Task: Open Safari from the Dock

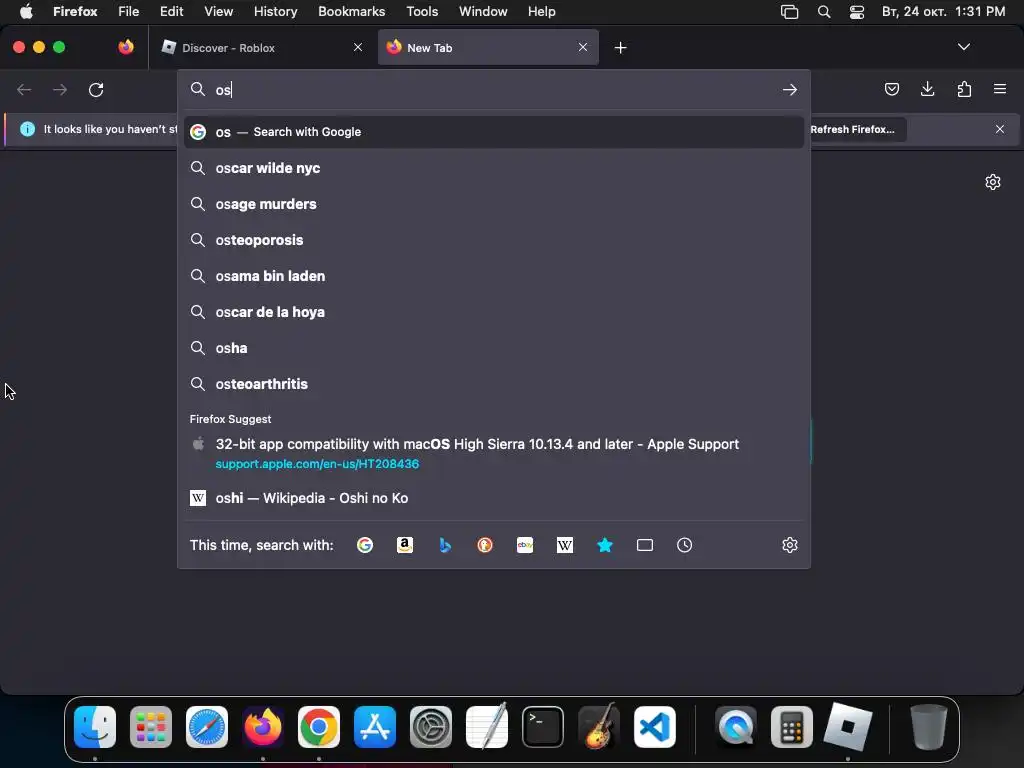Action: pyautogui.click(x=207, y=727)
